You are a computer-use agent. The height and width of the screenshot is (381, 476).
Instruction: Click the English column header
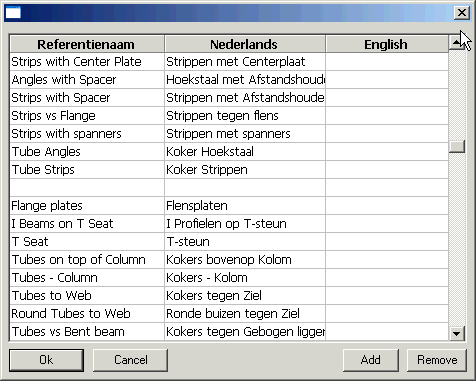[x=387, y=44]
